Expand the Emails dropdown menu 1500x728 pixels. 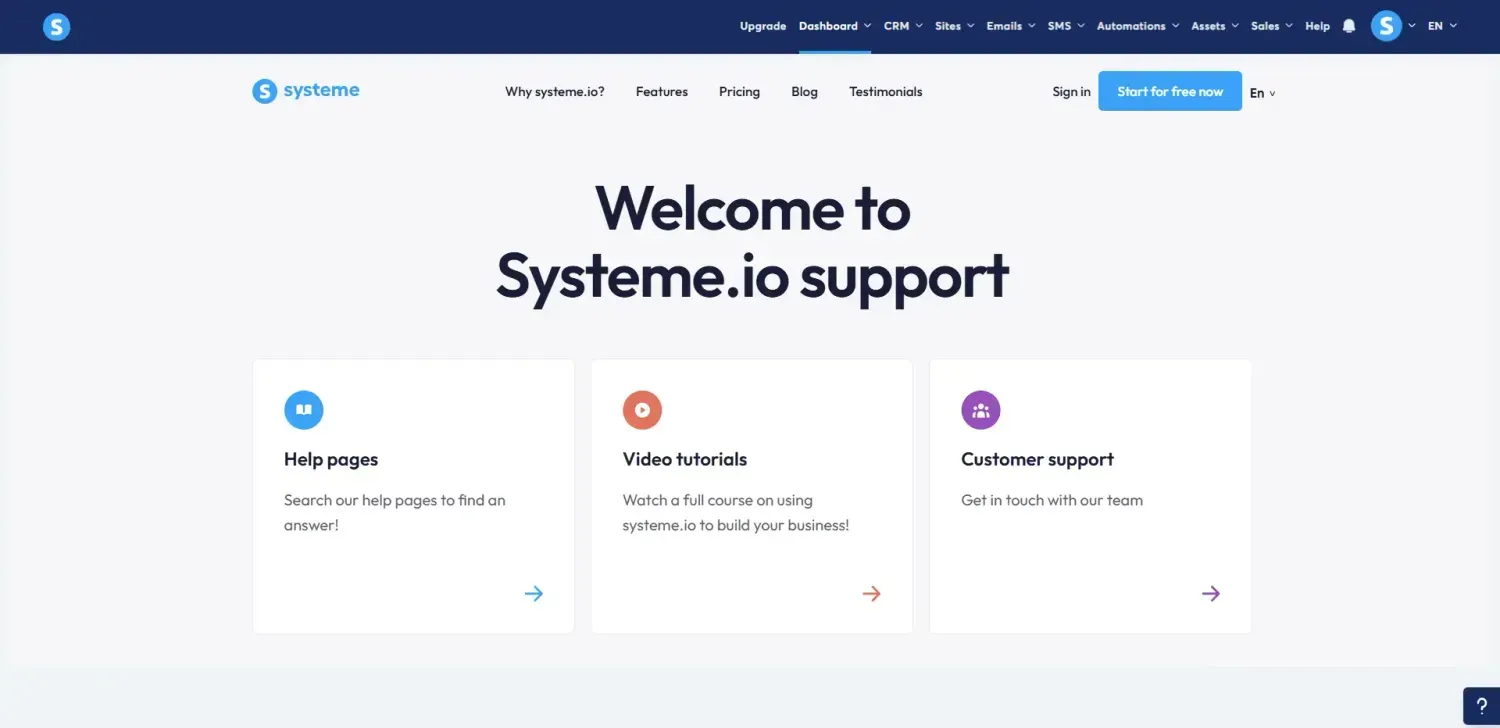[x=1011, y=26]
